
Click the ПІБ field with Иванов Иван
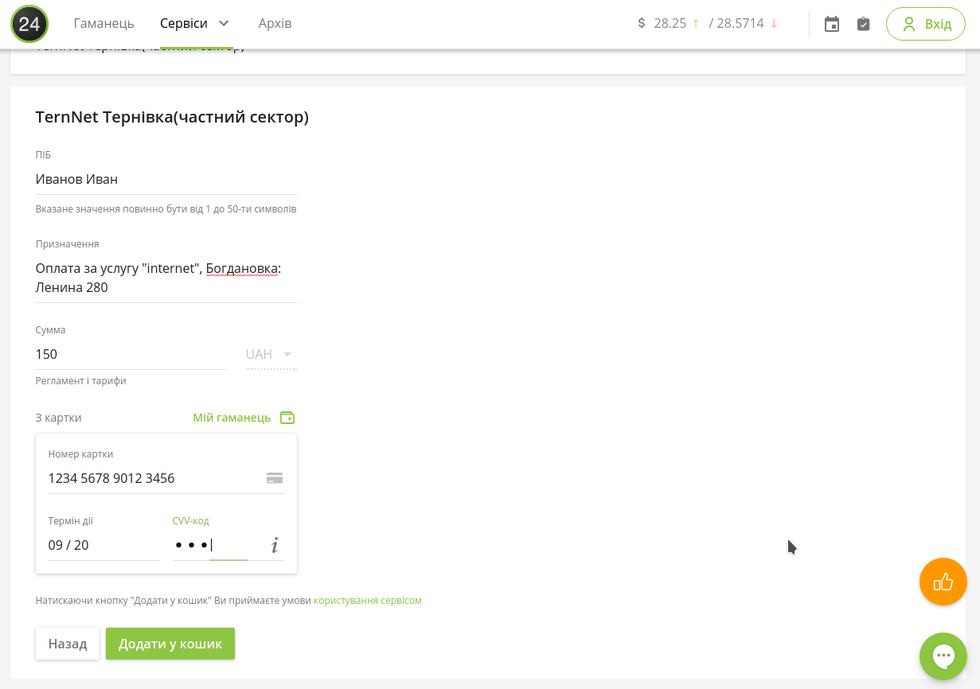tap(166, 179)
